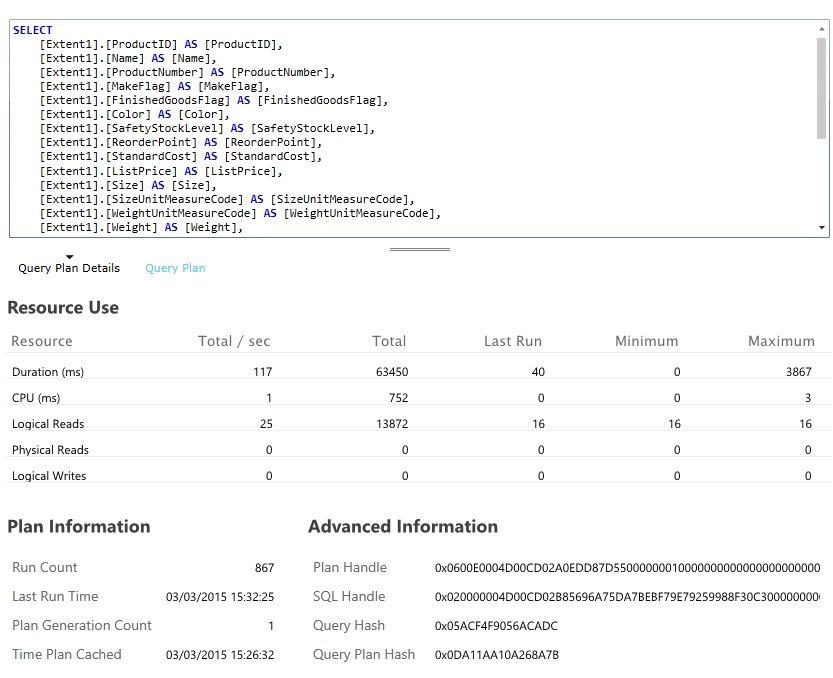Viewport: 833px width, 678px height.
Task: Switch to the Query Plan tab
Action: (175, 268)
